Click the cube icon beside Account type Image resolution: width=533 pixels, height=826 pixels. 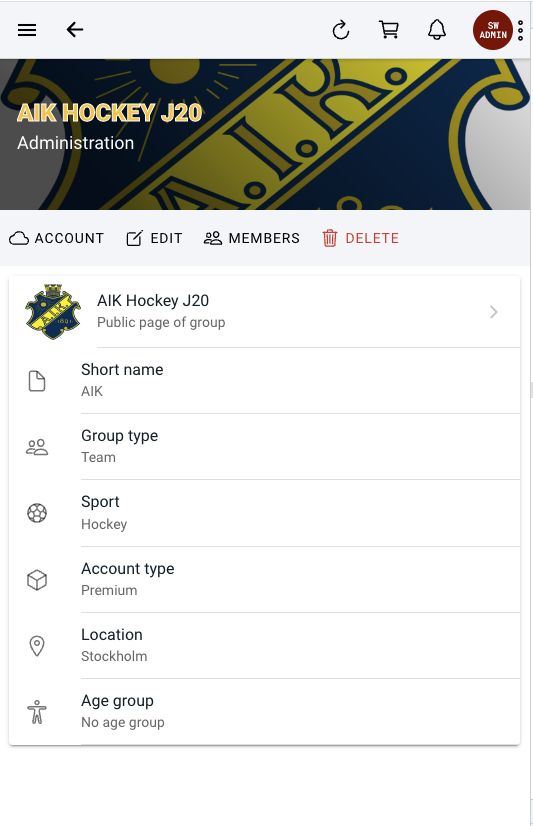coord(37,580)
